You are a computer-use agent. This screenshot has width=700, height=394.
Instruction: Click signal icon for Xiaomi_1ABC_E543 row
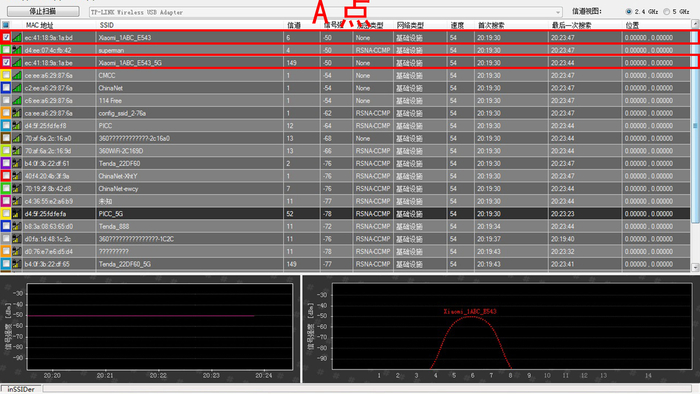point(17,37)
